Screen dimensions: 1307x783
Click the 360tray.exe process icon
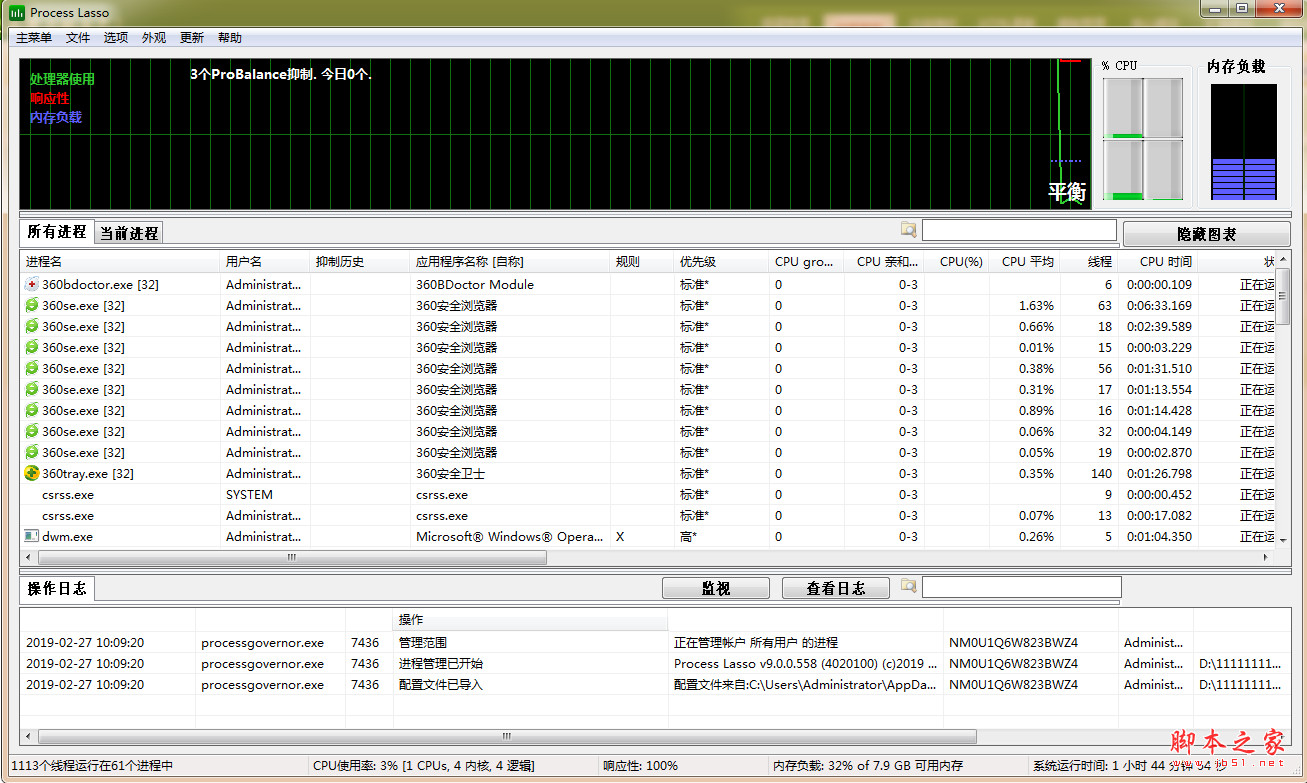[x=32, y=473]
